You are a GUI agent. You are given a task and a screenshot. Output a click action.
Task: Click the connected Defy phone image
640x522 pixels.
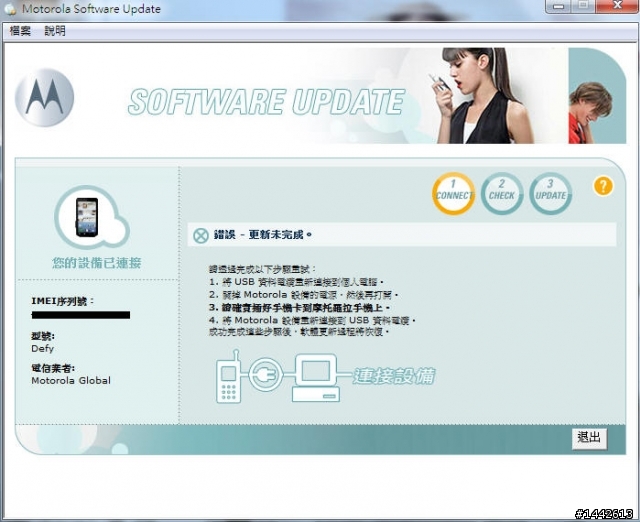87,217
